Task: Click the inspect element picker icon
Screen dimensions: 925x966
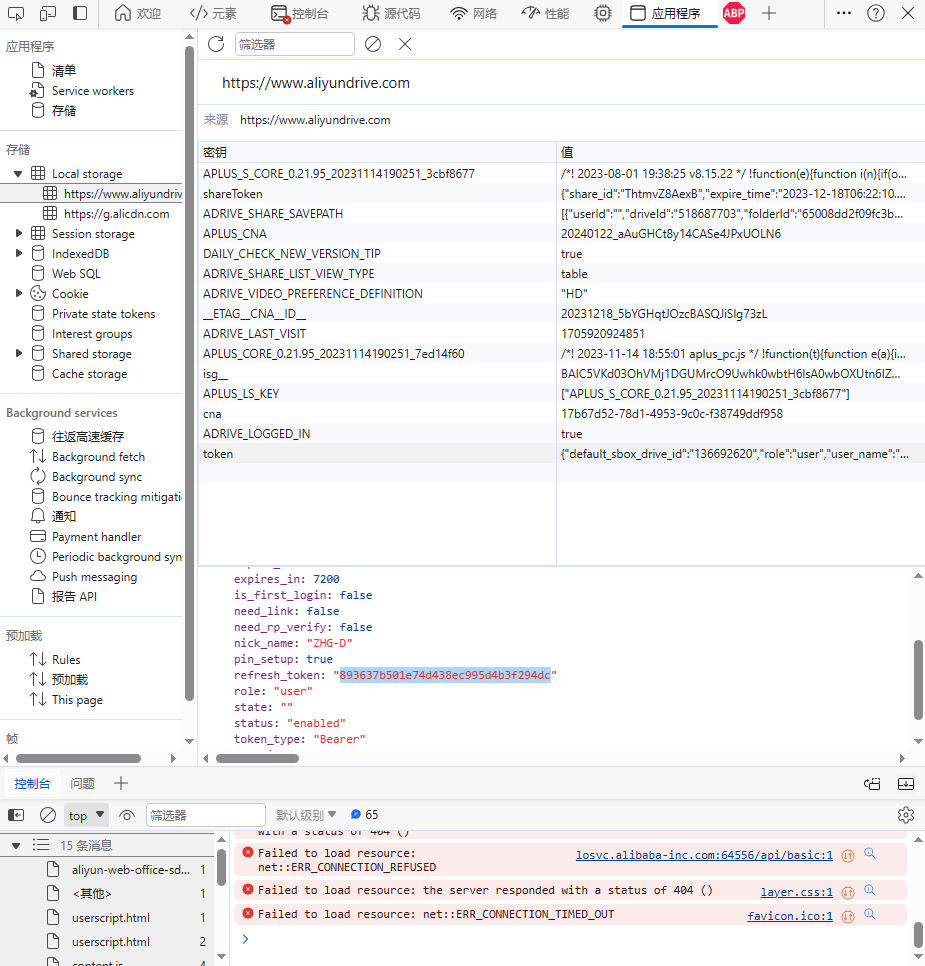Action: (16, 13)
